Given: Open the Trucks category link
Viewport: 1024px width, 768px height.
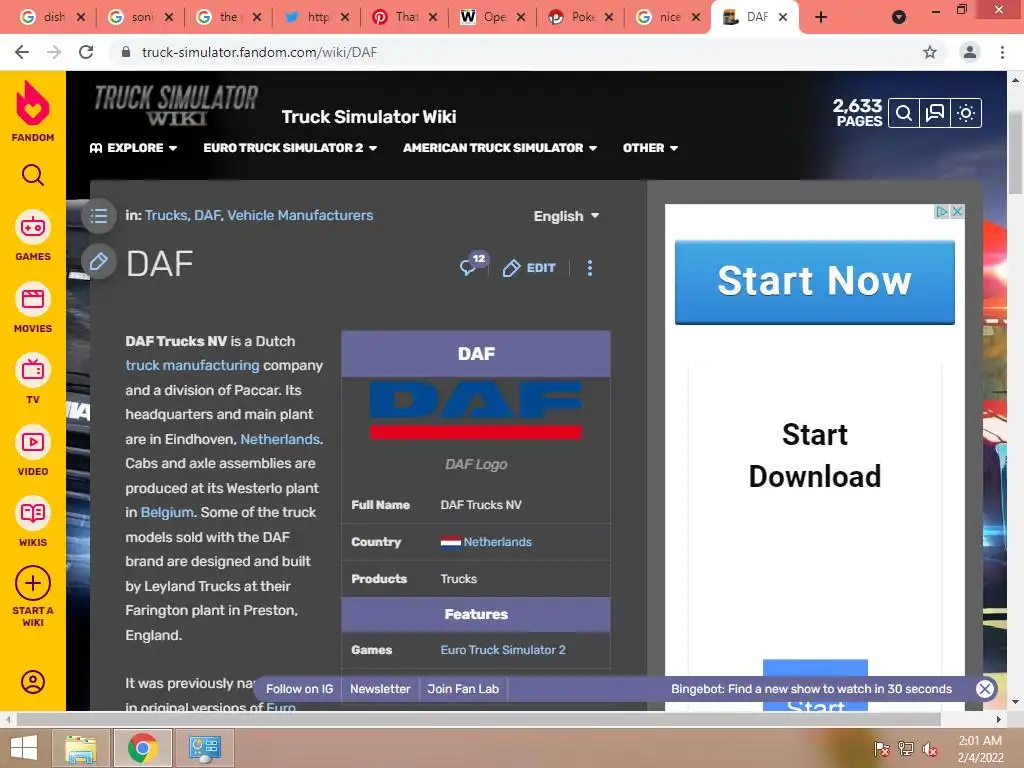Looking at the screenshot, I should 166,216.
